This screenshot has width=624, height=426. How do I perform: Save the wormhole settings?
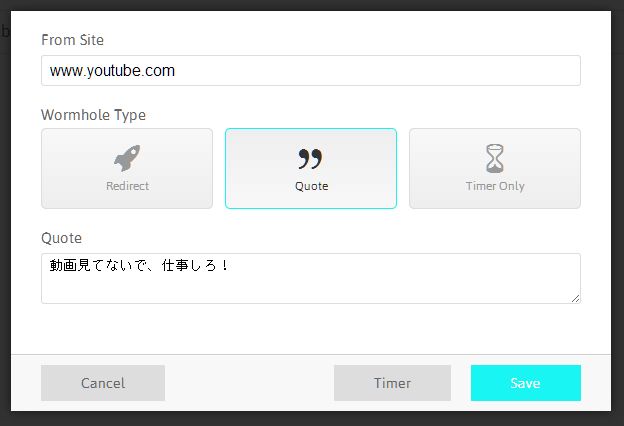(526, 383)
